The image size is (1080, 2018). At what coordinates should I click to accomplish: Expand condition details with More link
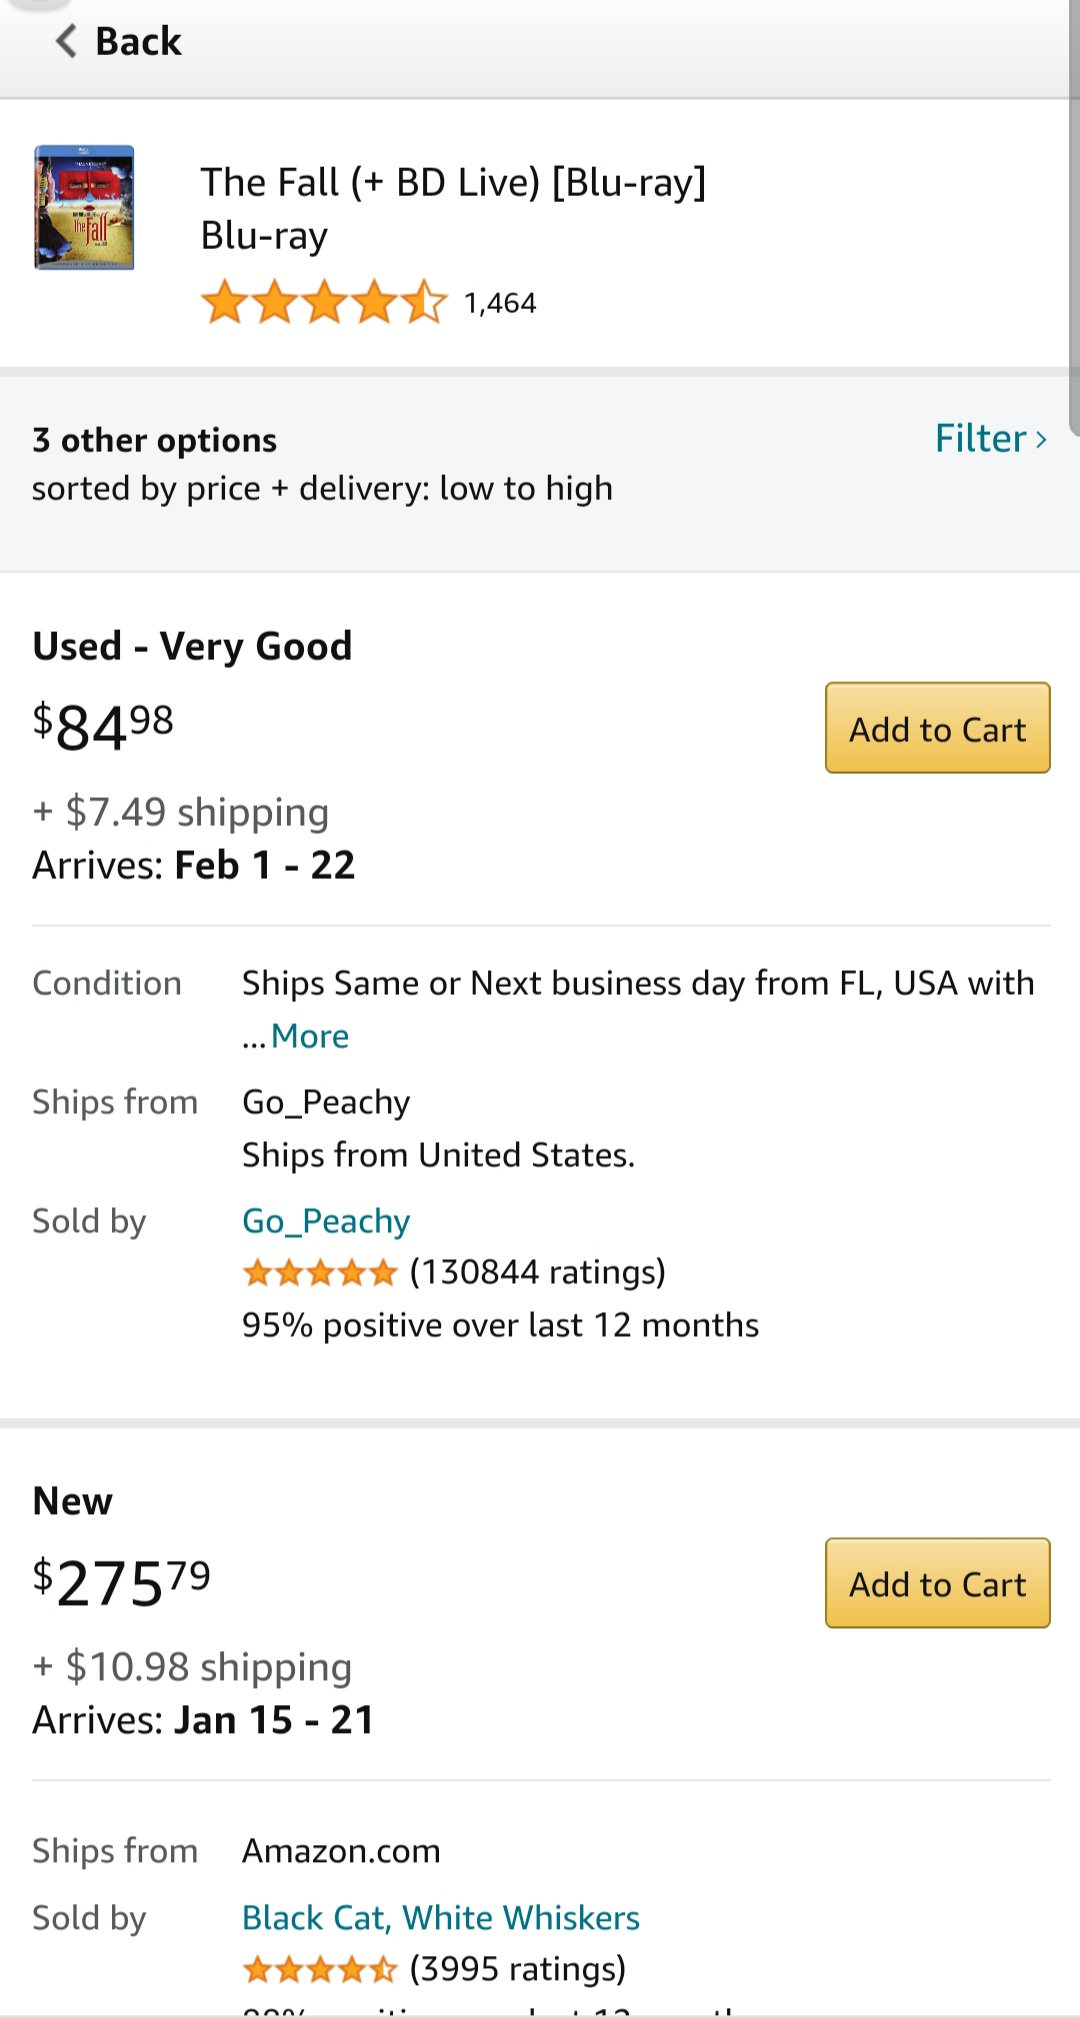[x=310, y=1036]
